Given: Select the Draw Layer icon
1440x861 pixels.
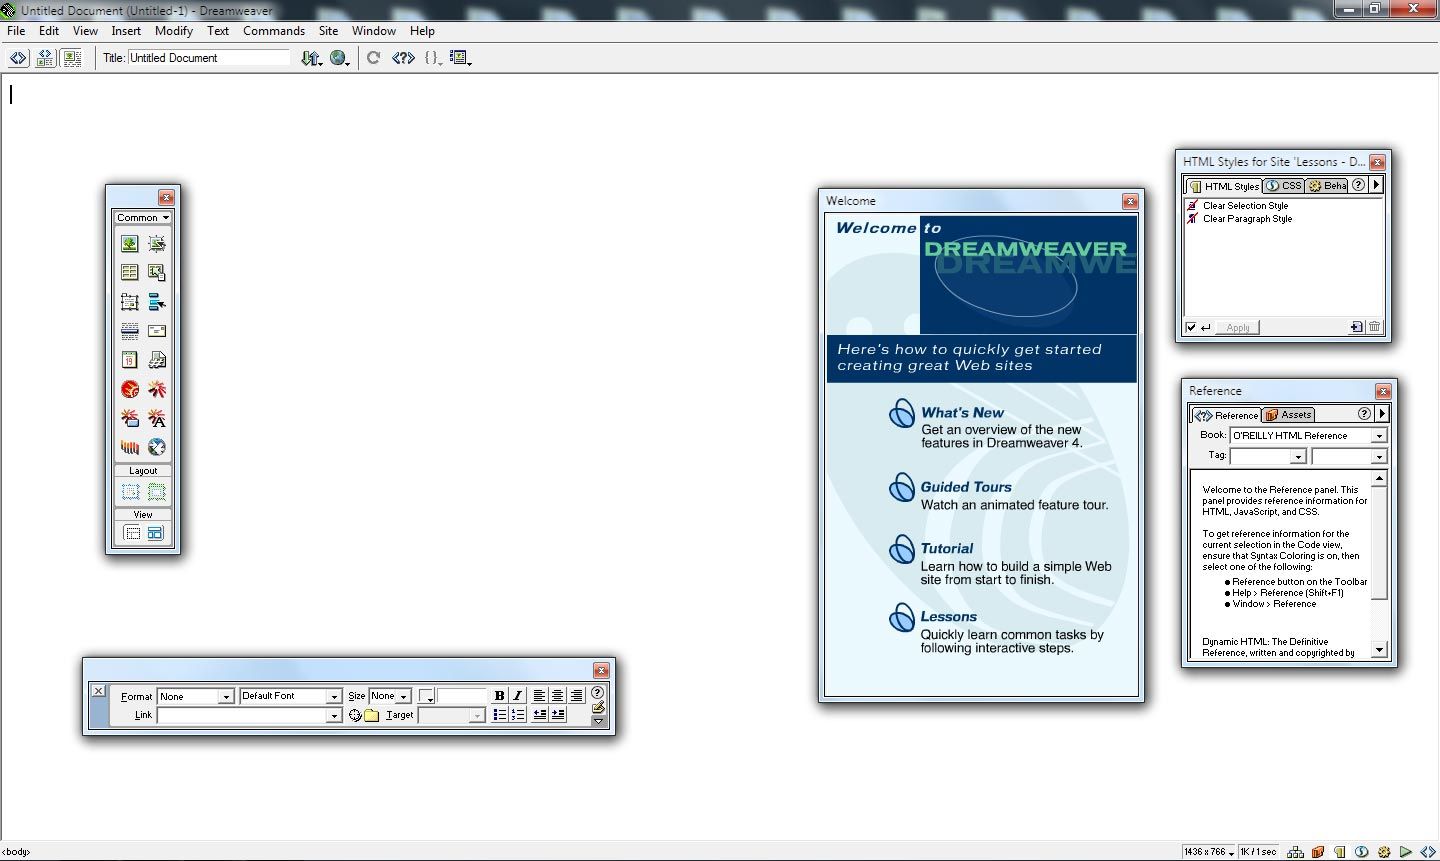Looking at the screenshot, I should pos(130,301).
